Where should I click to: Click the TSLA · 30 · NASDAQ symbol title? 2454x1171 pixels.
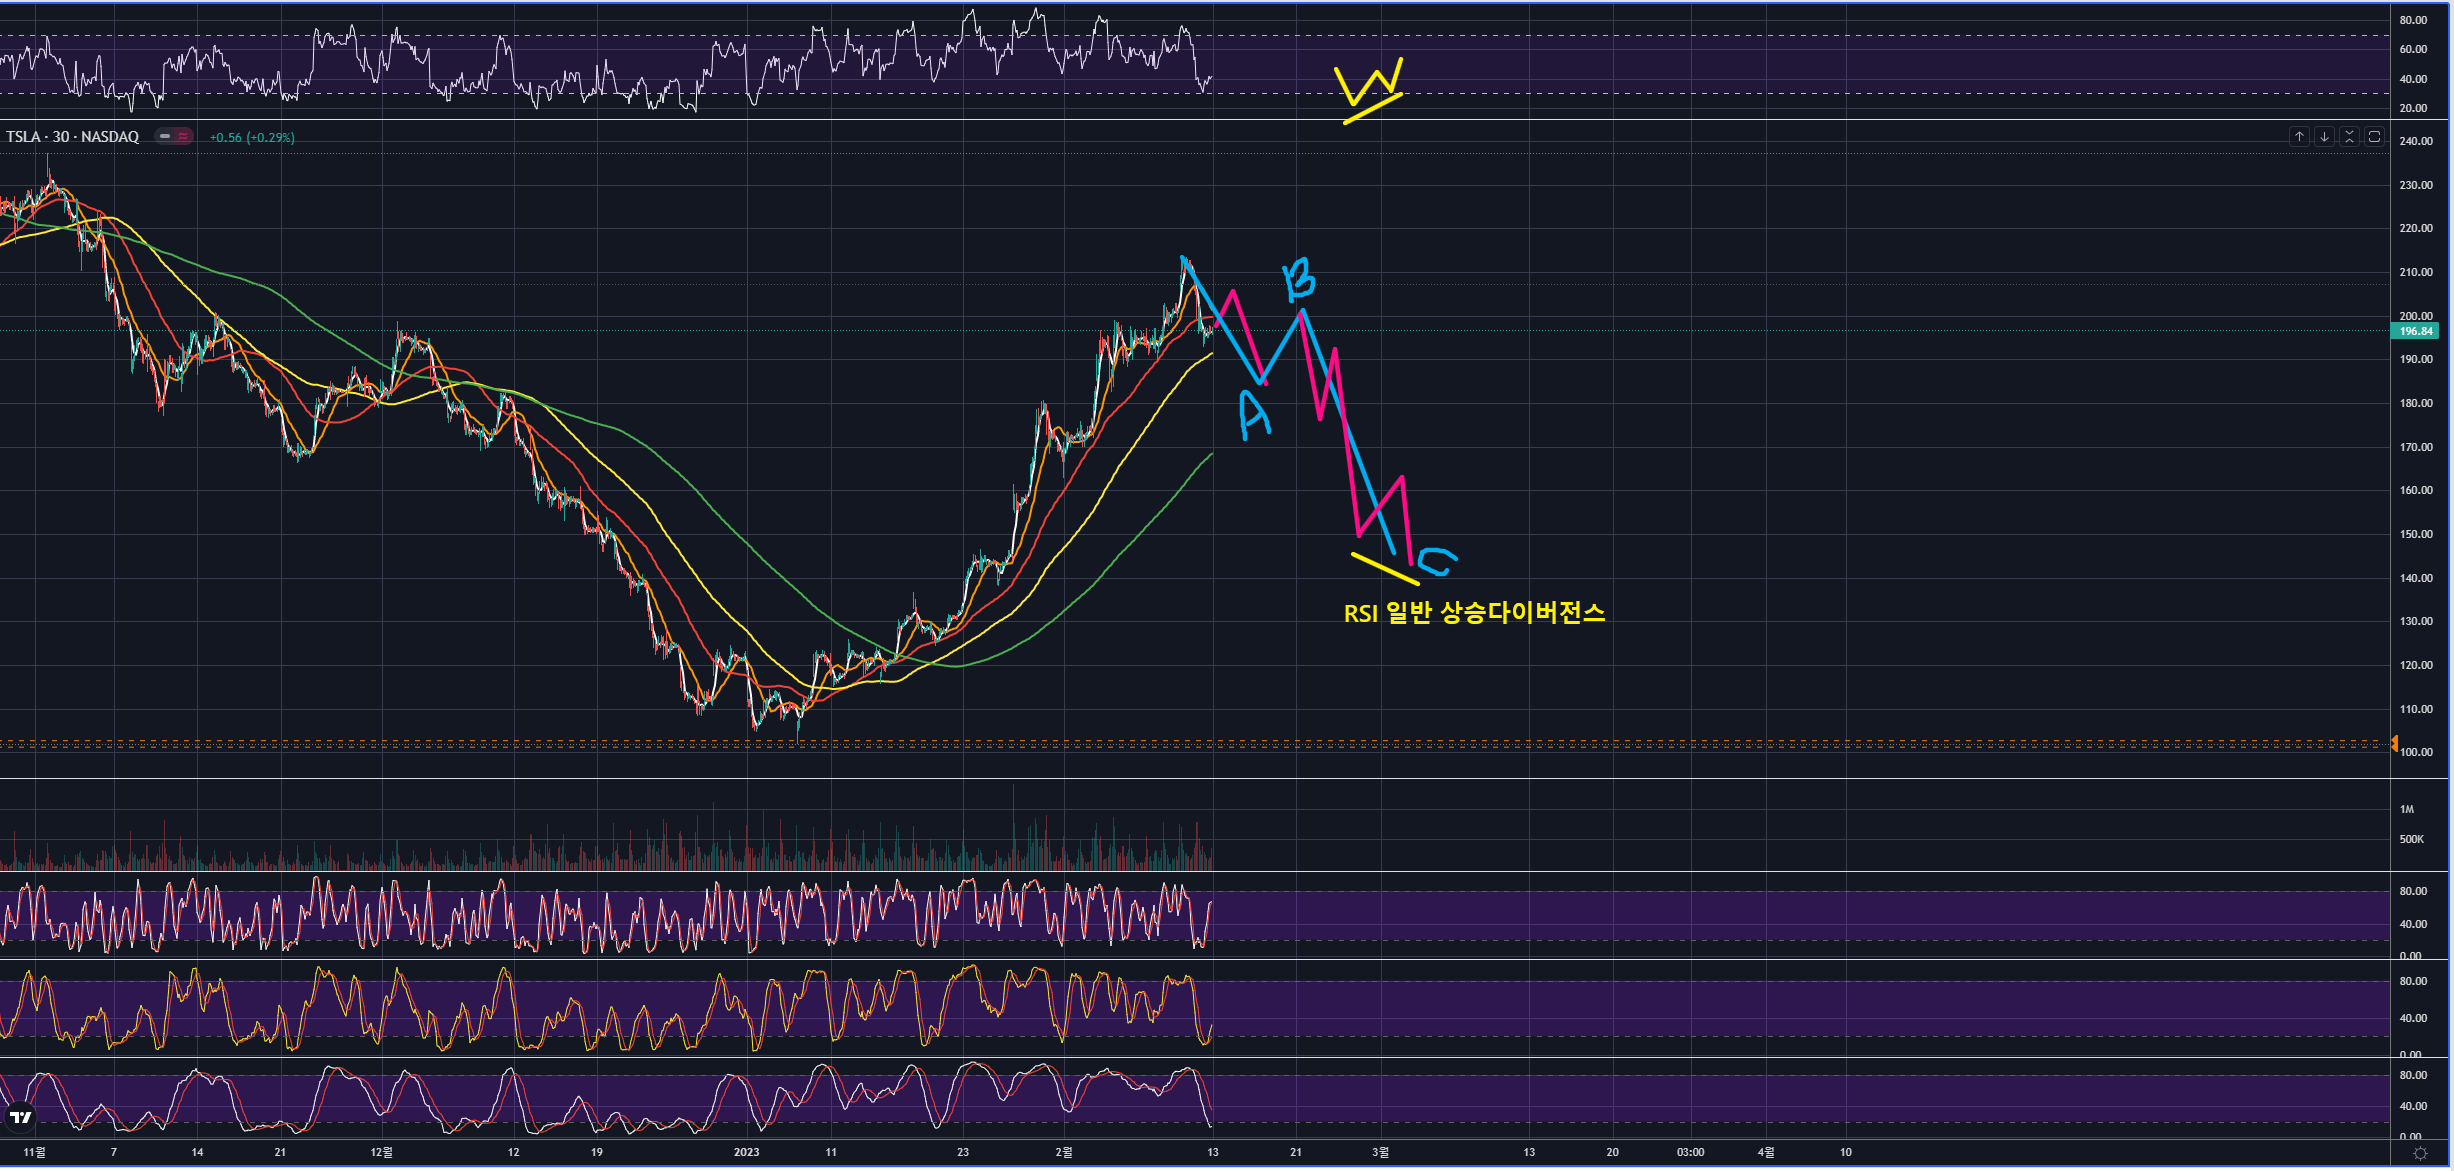point(72,137)
